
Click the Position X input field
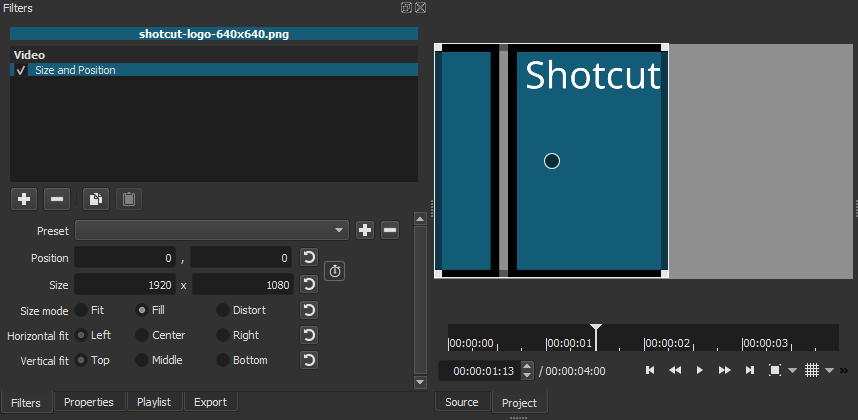(125, 258)
